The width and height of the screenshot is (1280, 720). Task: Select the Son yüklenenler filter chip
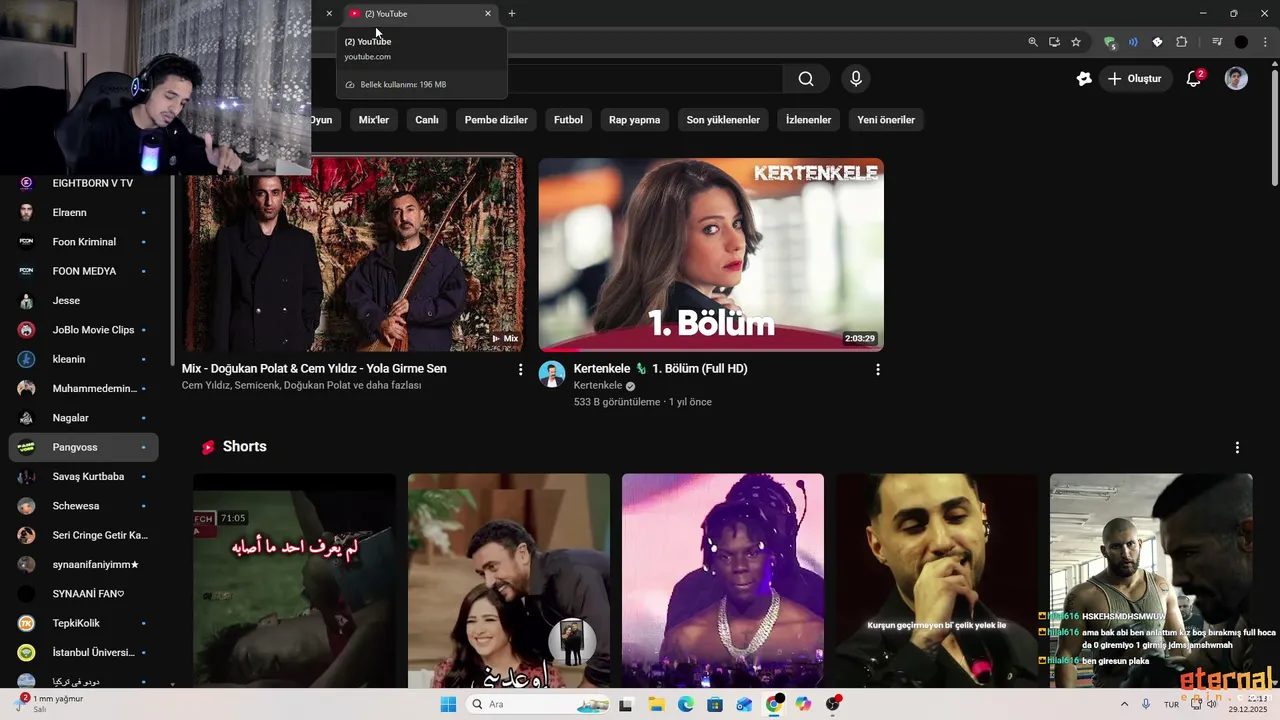723,120
